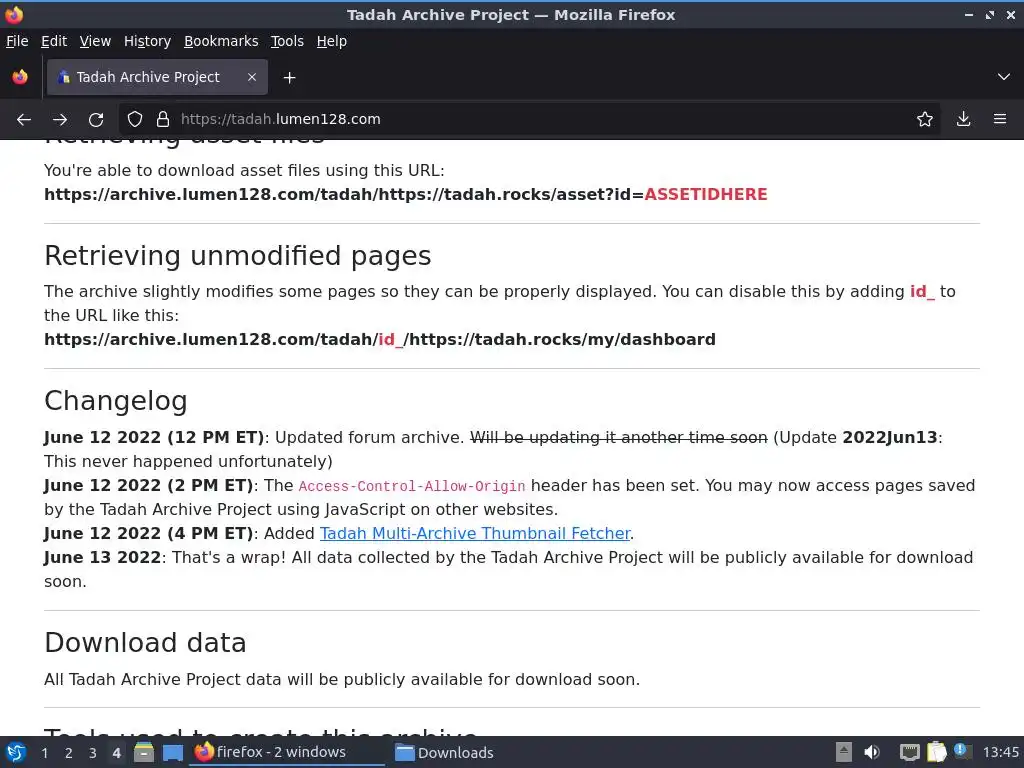Click the Access-Control-Allow-Origin code text

coord(412,487)
